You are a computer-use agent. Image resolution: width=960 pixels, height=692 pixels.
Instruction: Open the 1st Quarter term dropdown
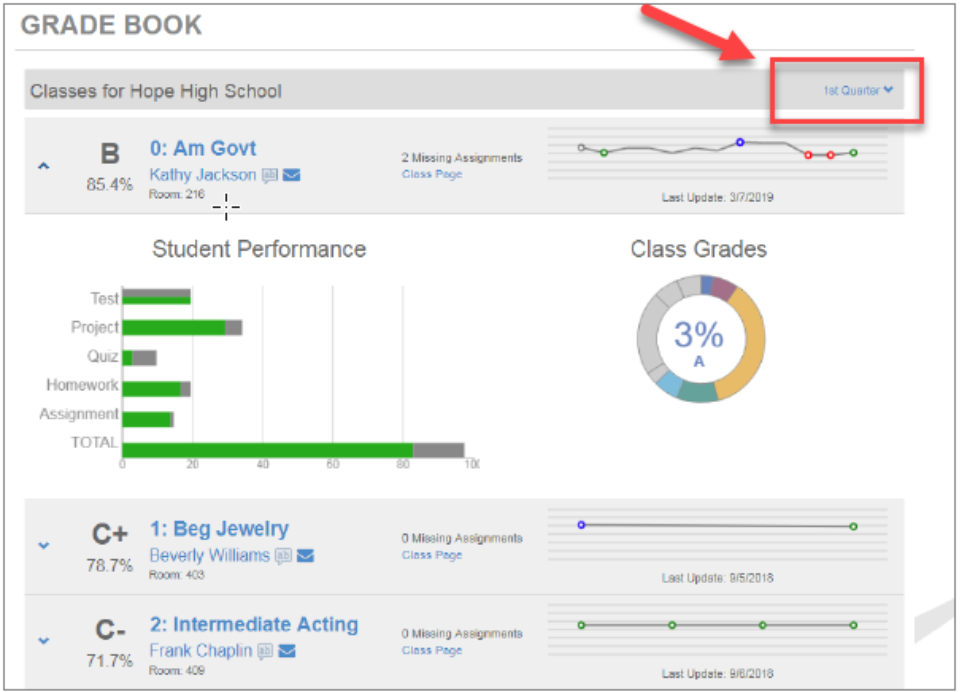click(857, 91)
